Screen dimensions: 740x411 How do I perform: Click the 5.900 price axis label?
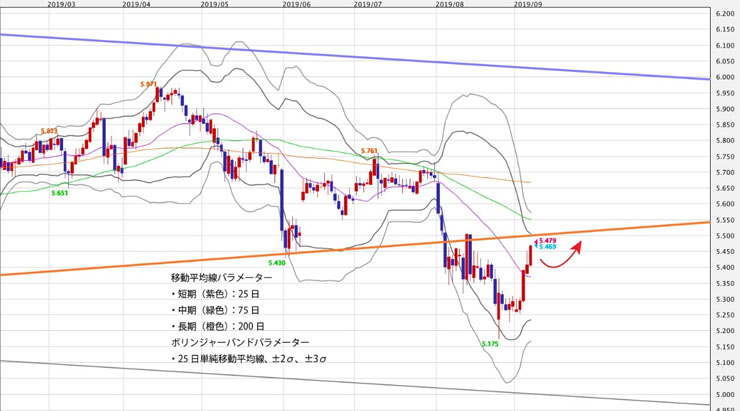point(725,109)
